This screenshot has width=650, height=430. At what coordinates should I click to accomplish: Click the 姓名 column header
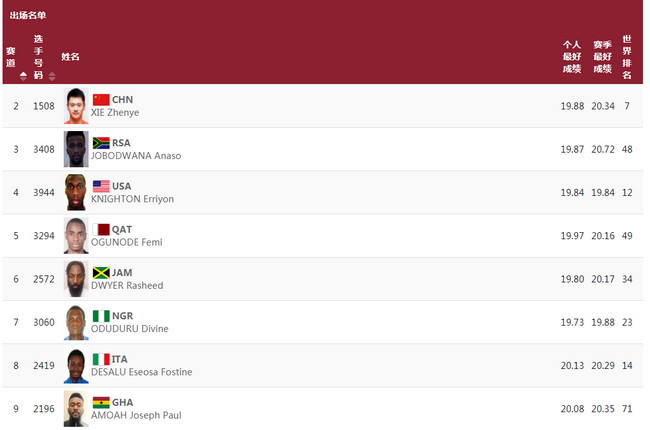pos(70,57)
